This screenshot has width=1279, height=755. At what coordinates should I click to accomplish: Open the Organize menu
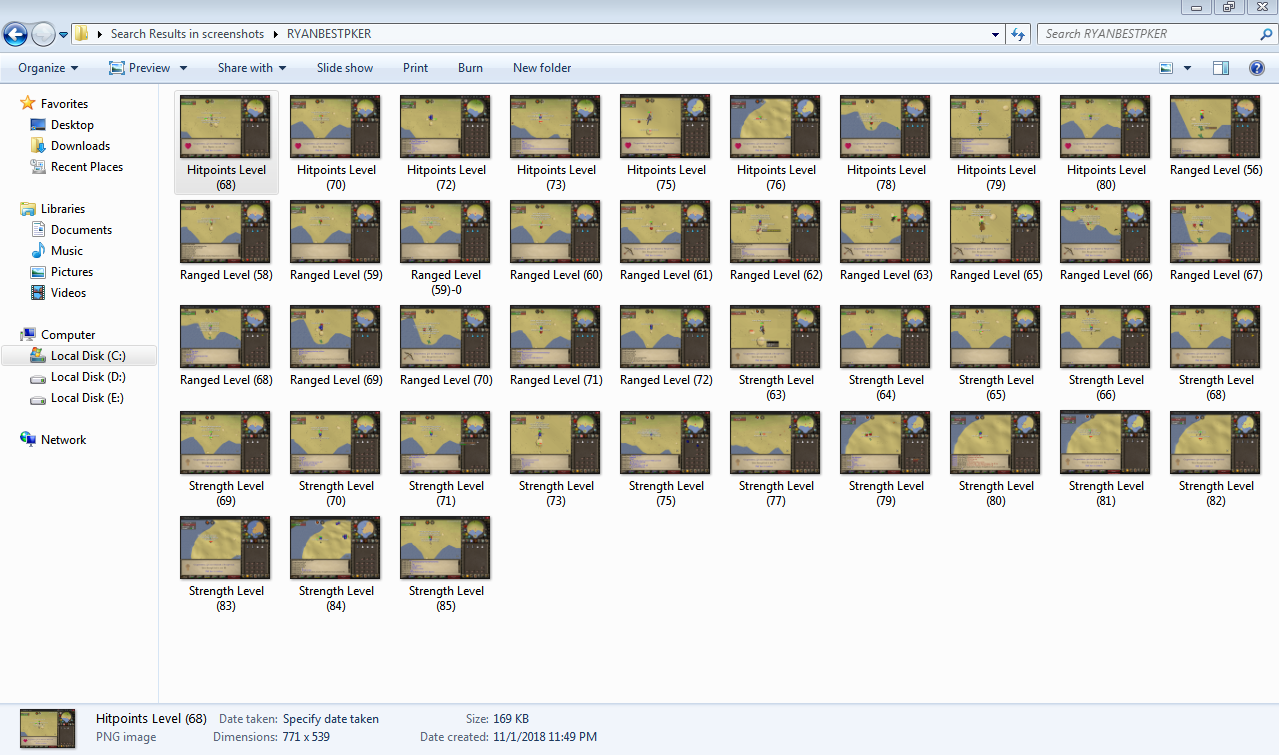[x=48, y=68]
